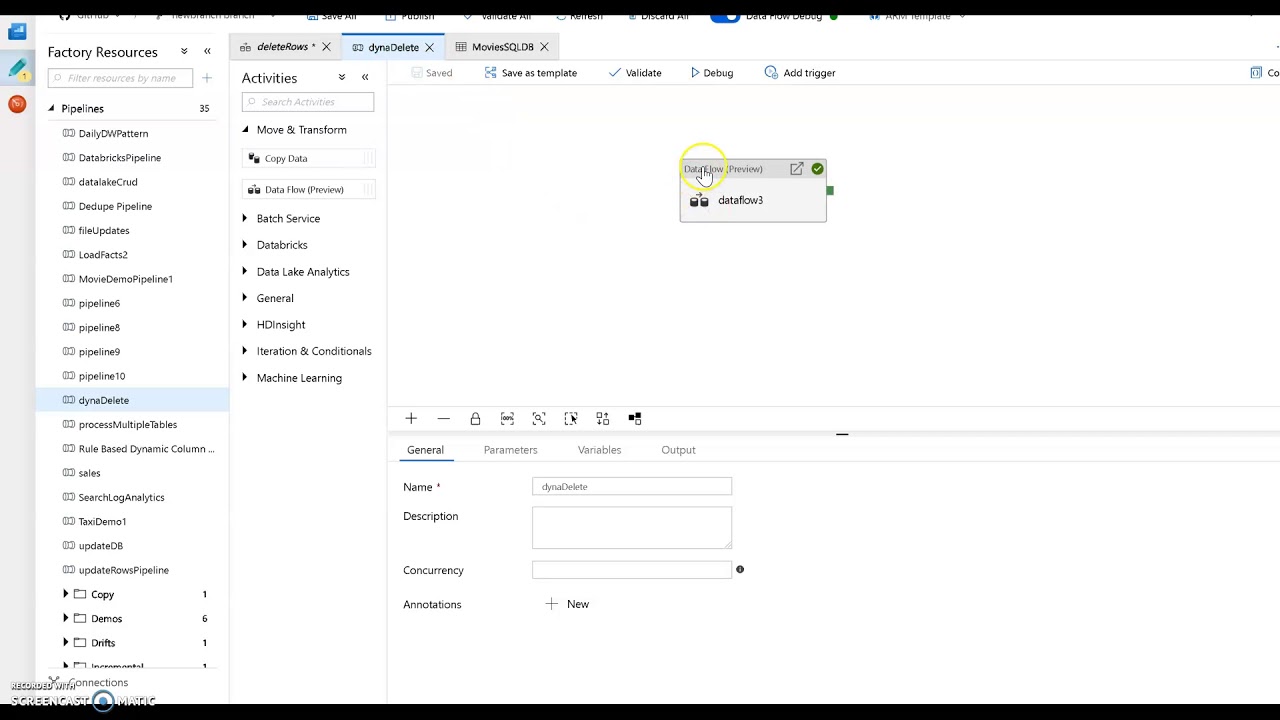This screenshot has height=720, width=1280.
Task: Toggle the Data Flow Debug switch
Action: pyautogui.click(x=725, y=16)
